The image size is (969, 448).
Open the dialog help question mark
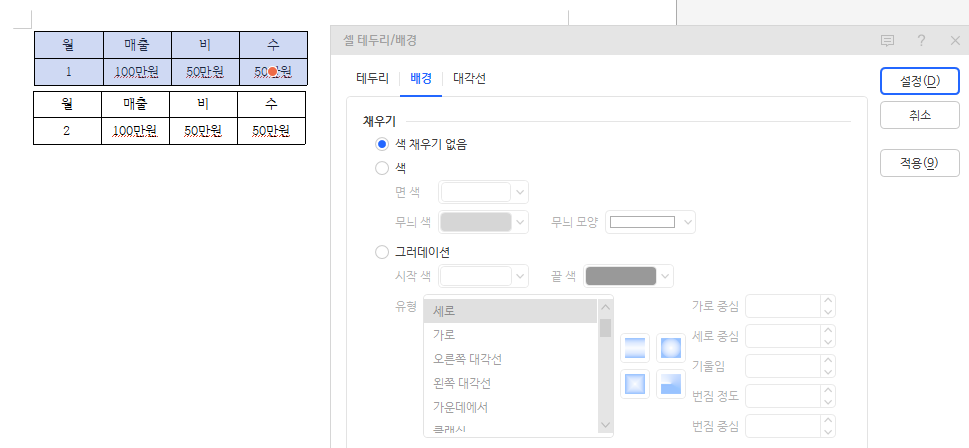[x=921, y=41]
